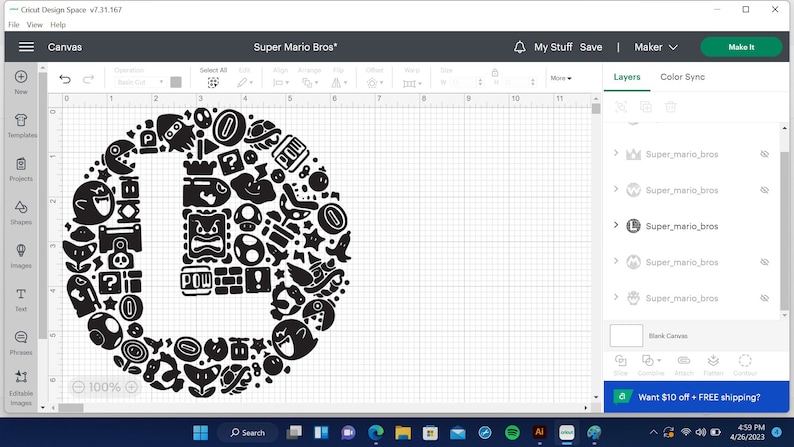Show the bottom Super_mario_bros layer
The height and width of the screenshot is (447, 794).
pos(765,298)
